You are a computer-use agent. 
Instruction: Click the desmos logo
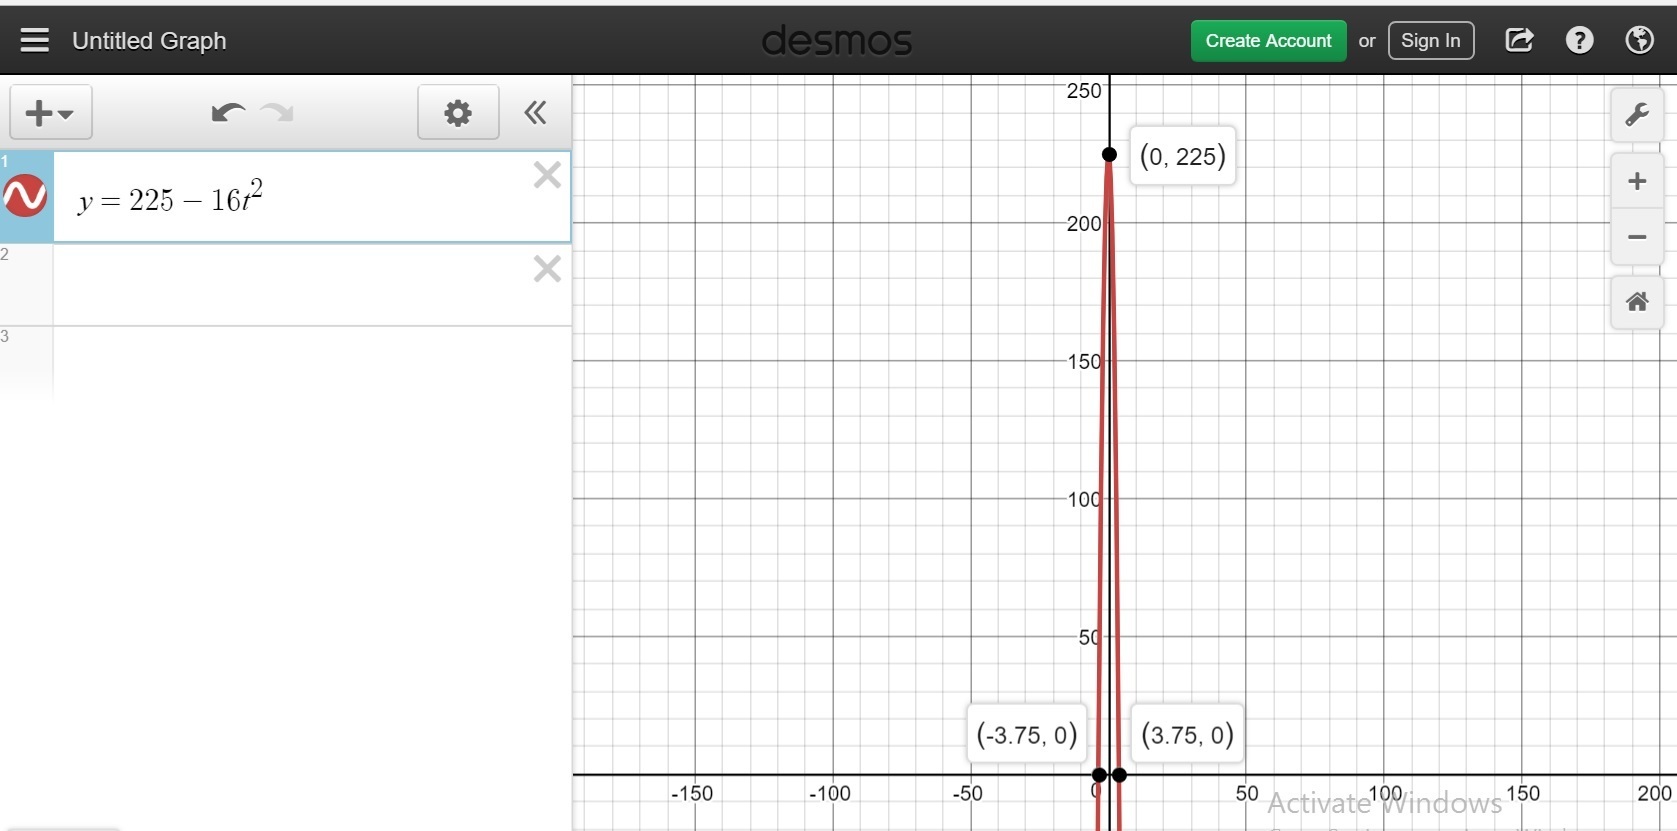click(837, 41)
